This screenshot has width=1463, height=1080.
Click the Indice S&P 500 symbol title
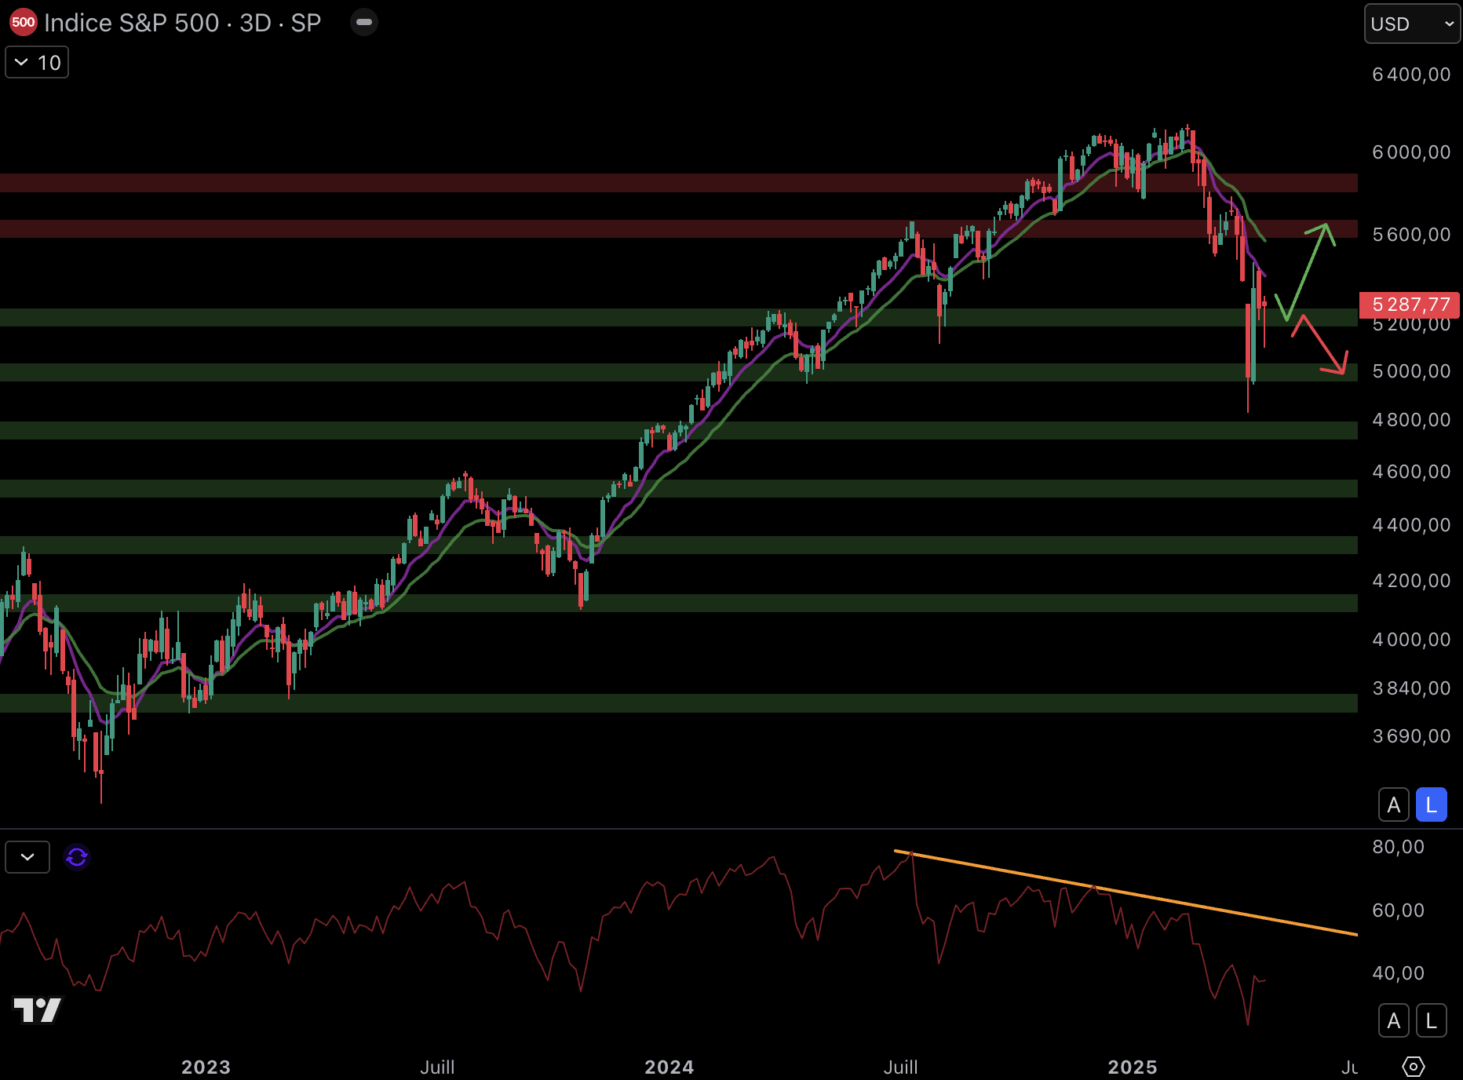(182, 23)
